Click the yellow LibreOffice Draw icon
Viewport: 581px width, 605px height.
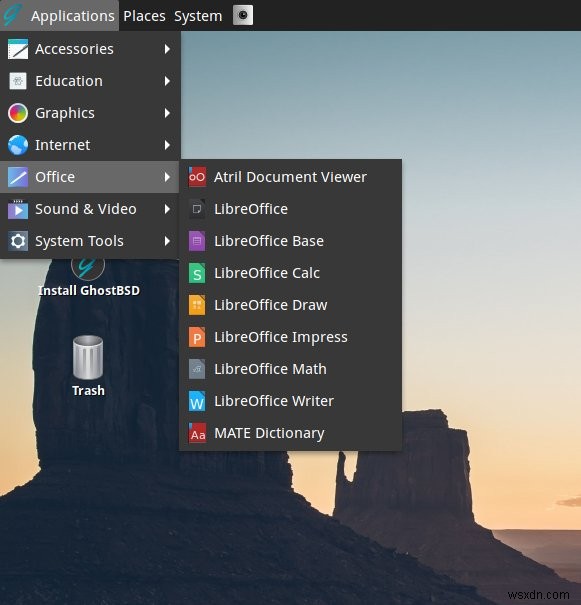tap(197, 305)
